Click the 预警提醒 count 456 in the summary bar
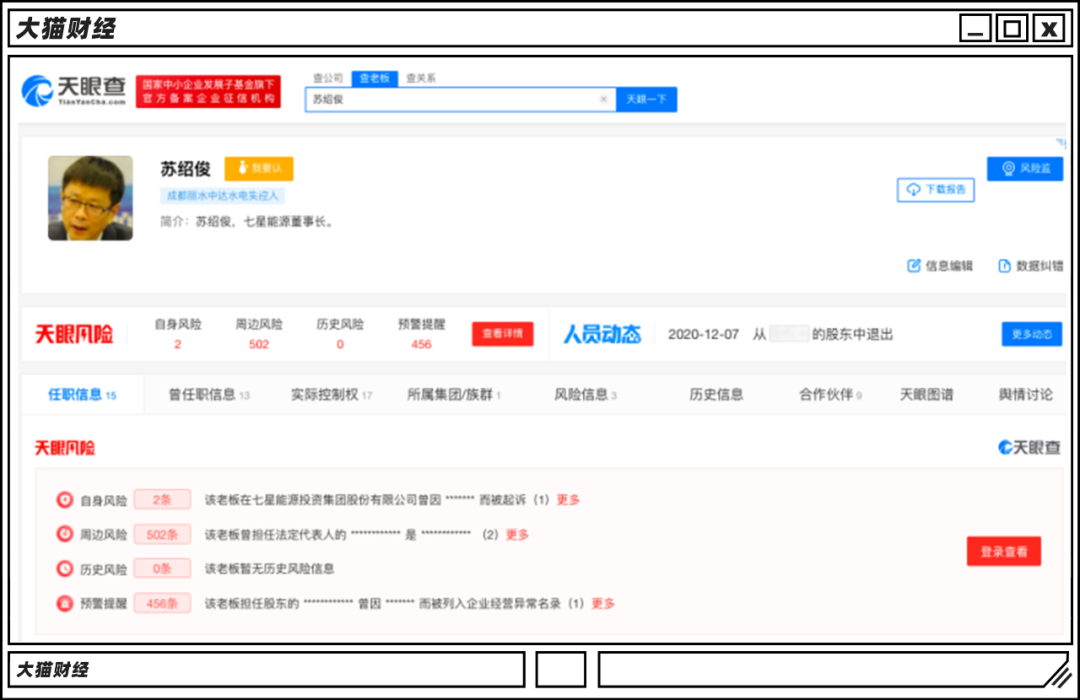Viewport: 1080px width, 700px height. [422, 344]
